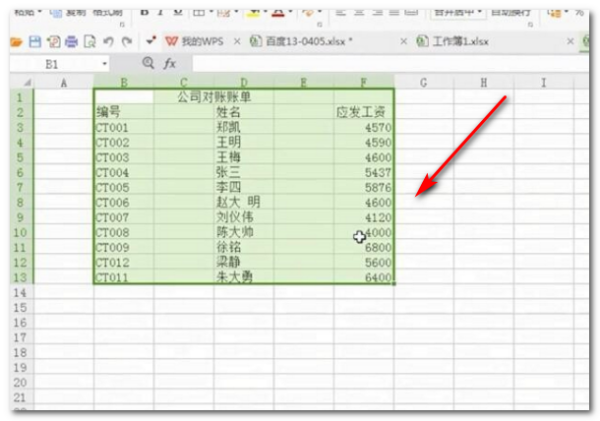The image size is (600, 421).
Task: Click the select-all corner triangle
Action: (x=27, y=82)
